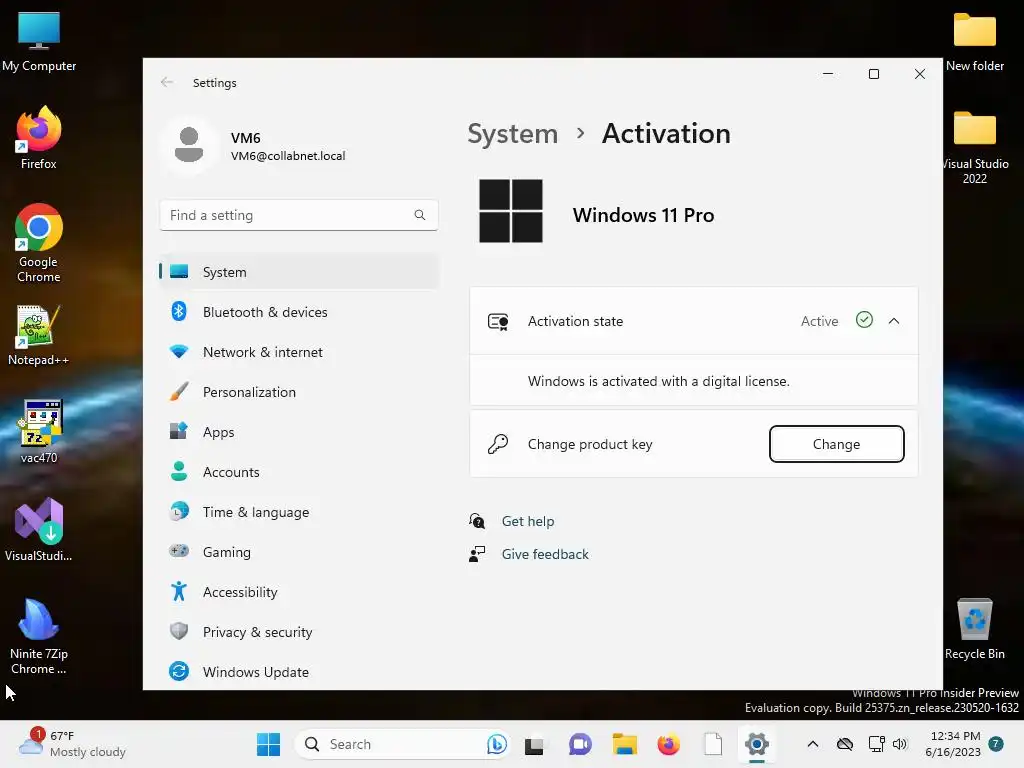Open Firefox from the taskbar

(x=669, y=744)
